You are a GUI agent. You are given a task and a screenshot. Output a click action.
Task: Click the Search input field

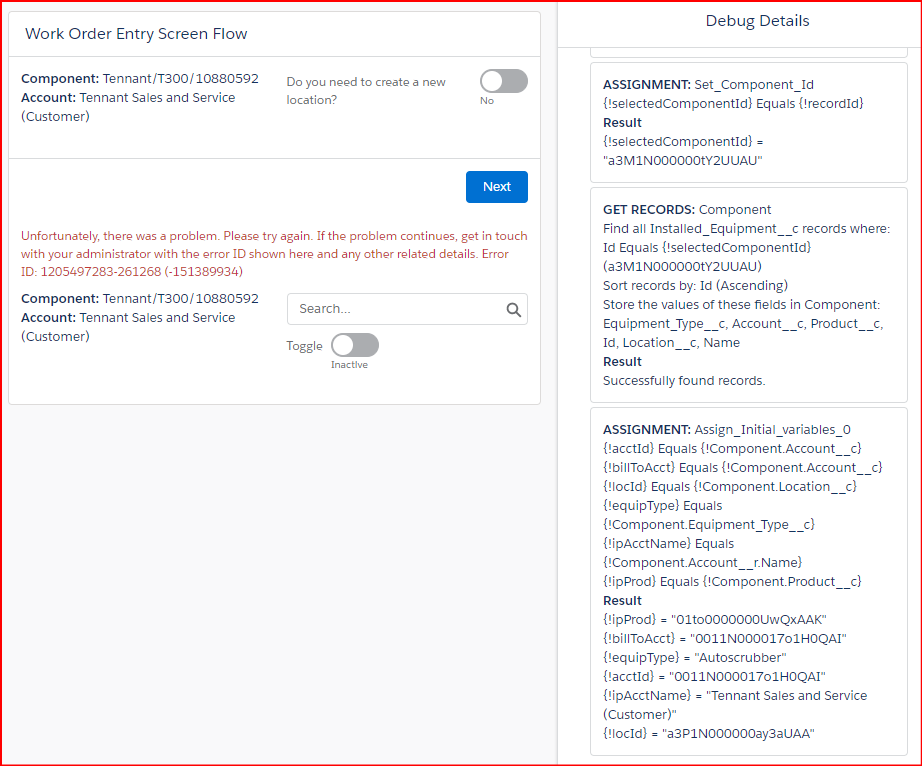coord(407,309)
